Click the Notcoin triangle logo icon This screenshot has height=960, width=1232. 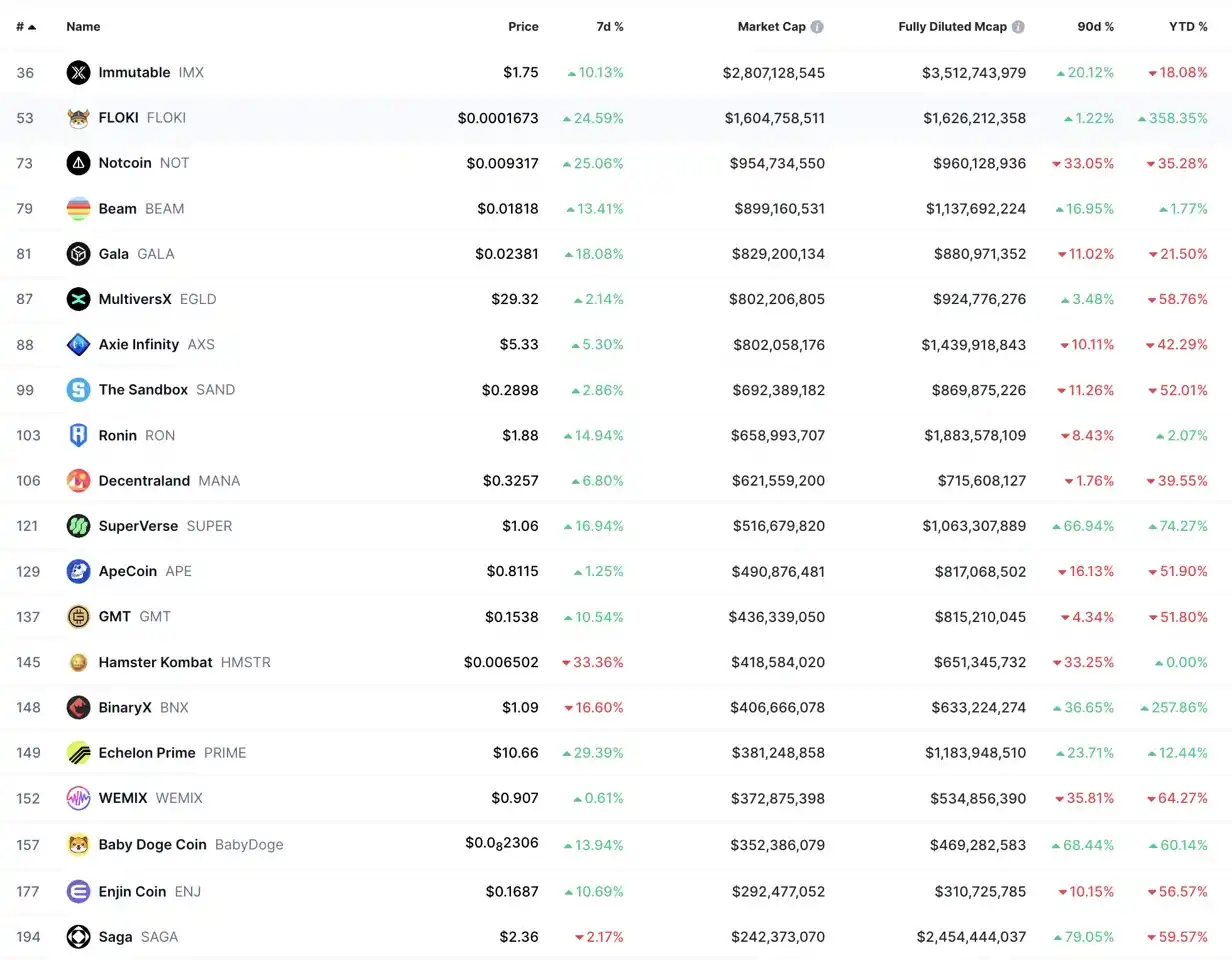pos(78,163)
